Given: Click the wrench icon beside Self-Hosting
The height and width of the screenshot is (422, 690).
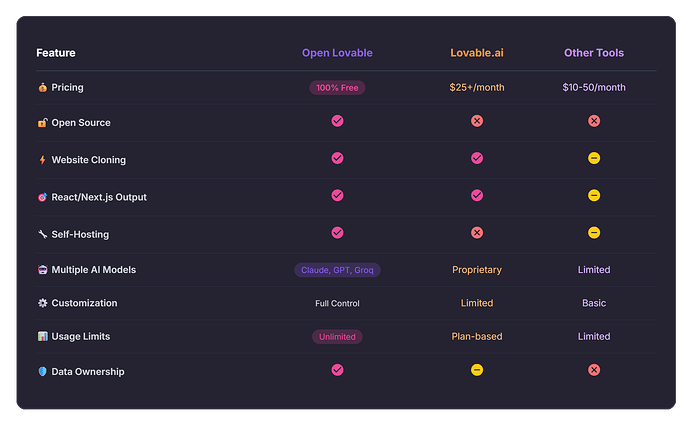Looking at the screenshot, I should pos(42,234).
